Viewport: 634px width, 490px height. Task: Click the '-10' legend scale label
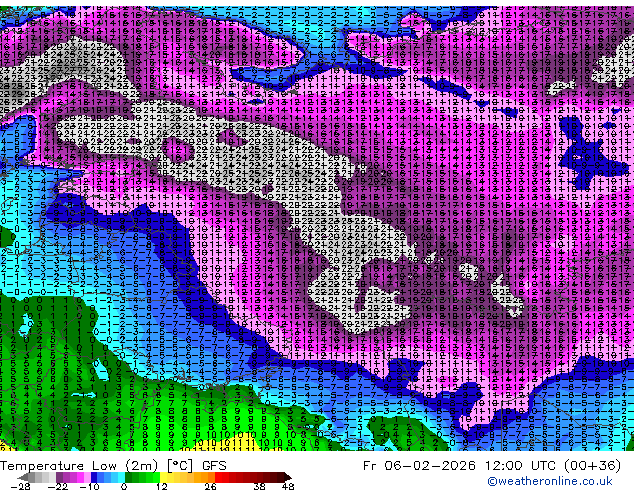tap(89, 486)
